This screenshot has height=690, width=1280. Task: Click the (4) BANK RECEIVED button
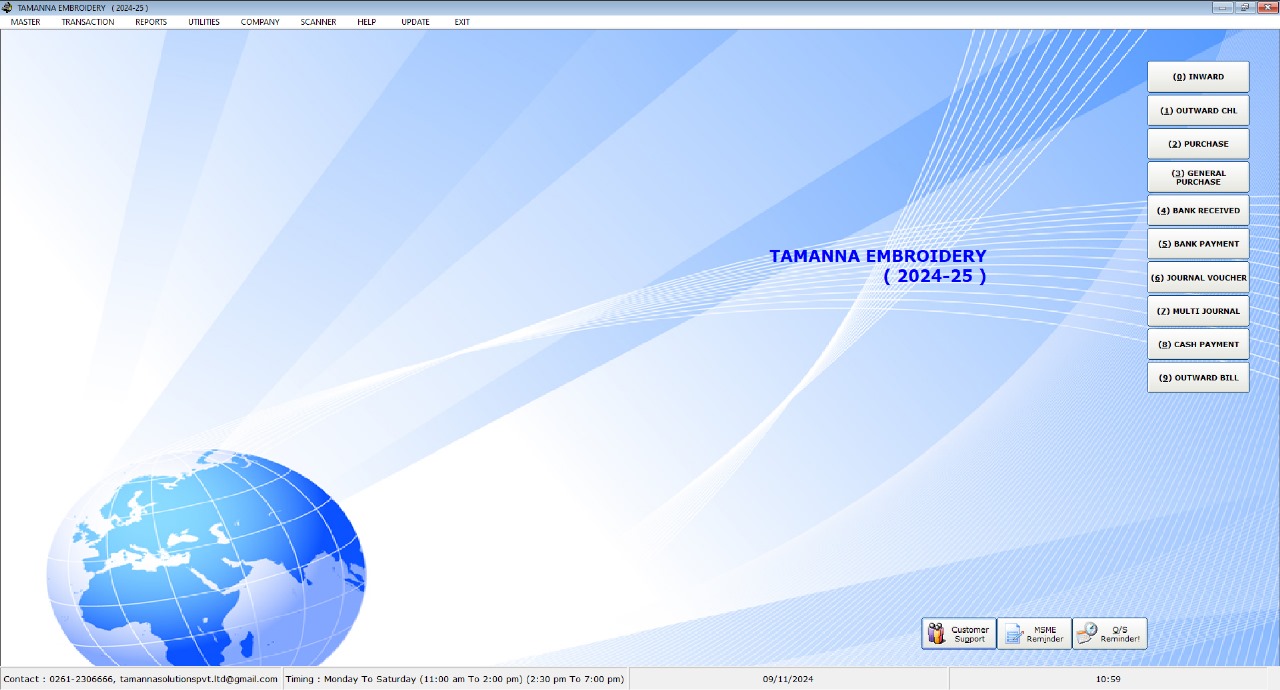tap(1198, 211)
